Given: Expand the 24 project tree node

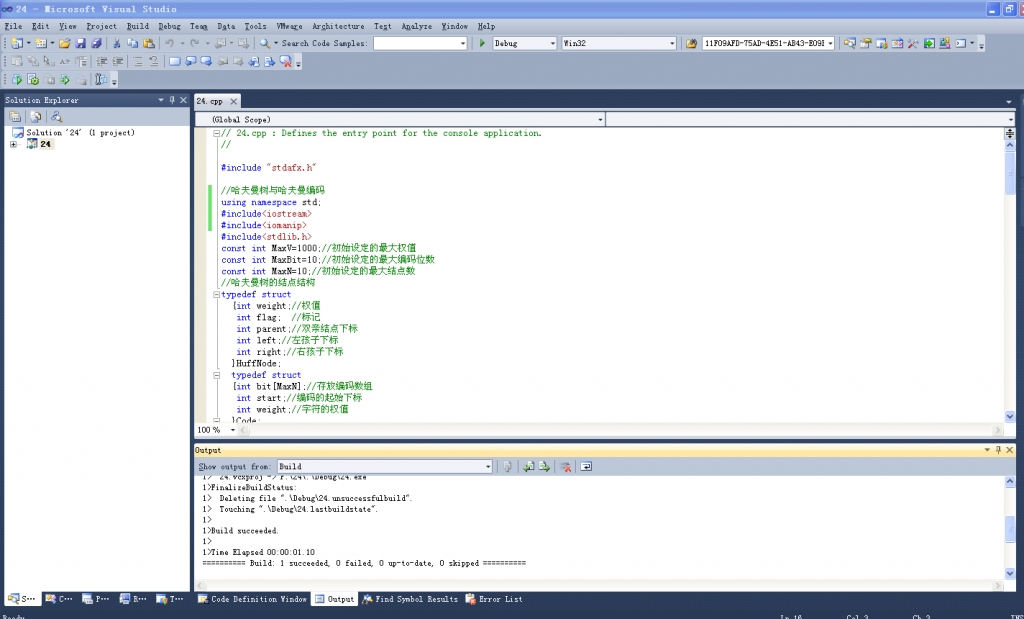Looking at the screenshot, I should [13, 144].
